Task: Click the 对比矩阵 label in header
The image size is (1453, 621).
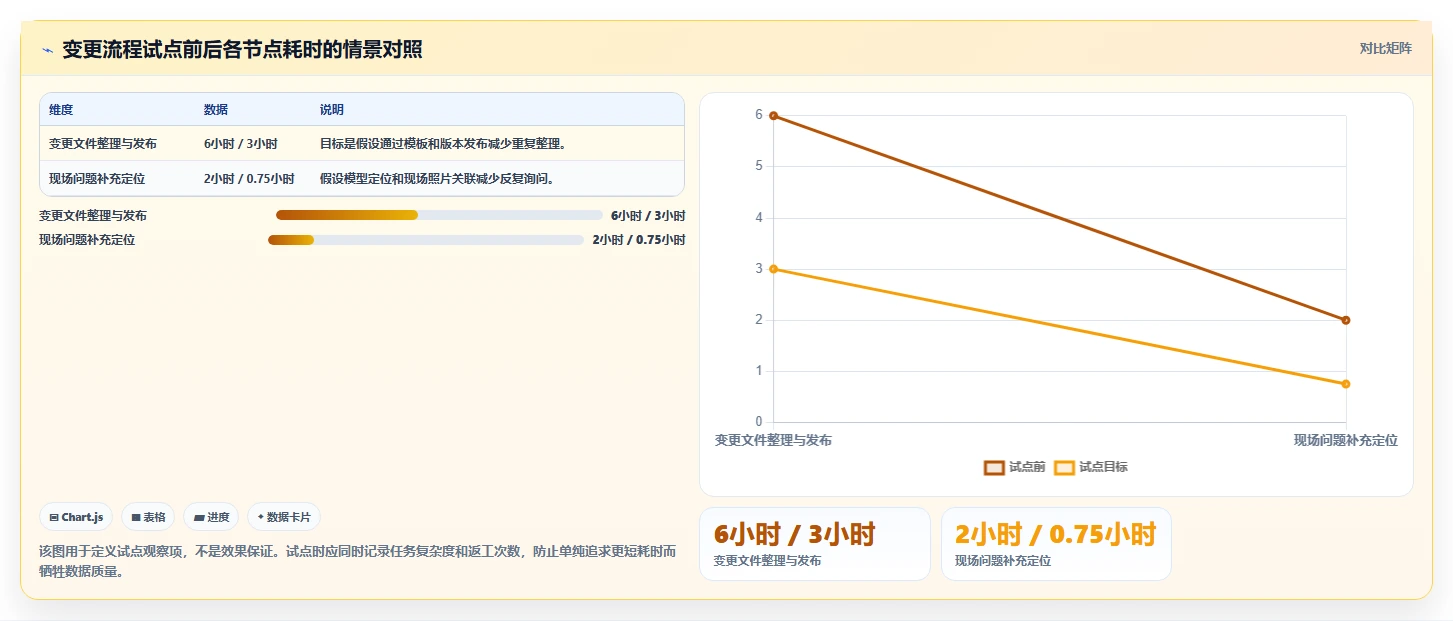Action: point(1385,48)
